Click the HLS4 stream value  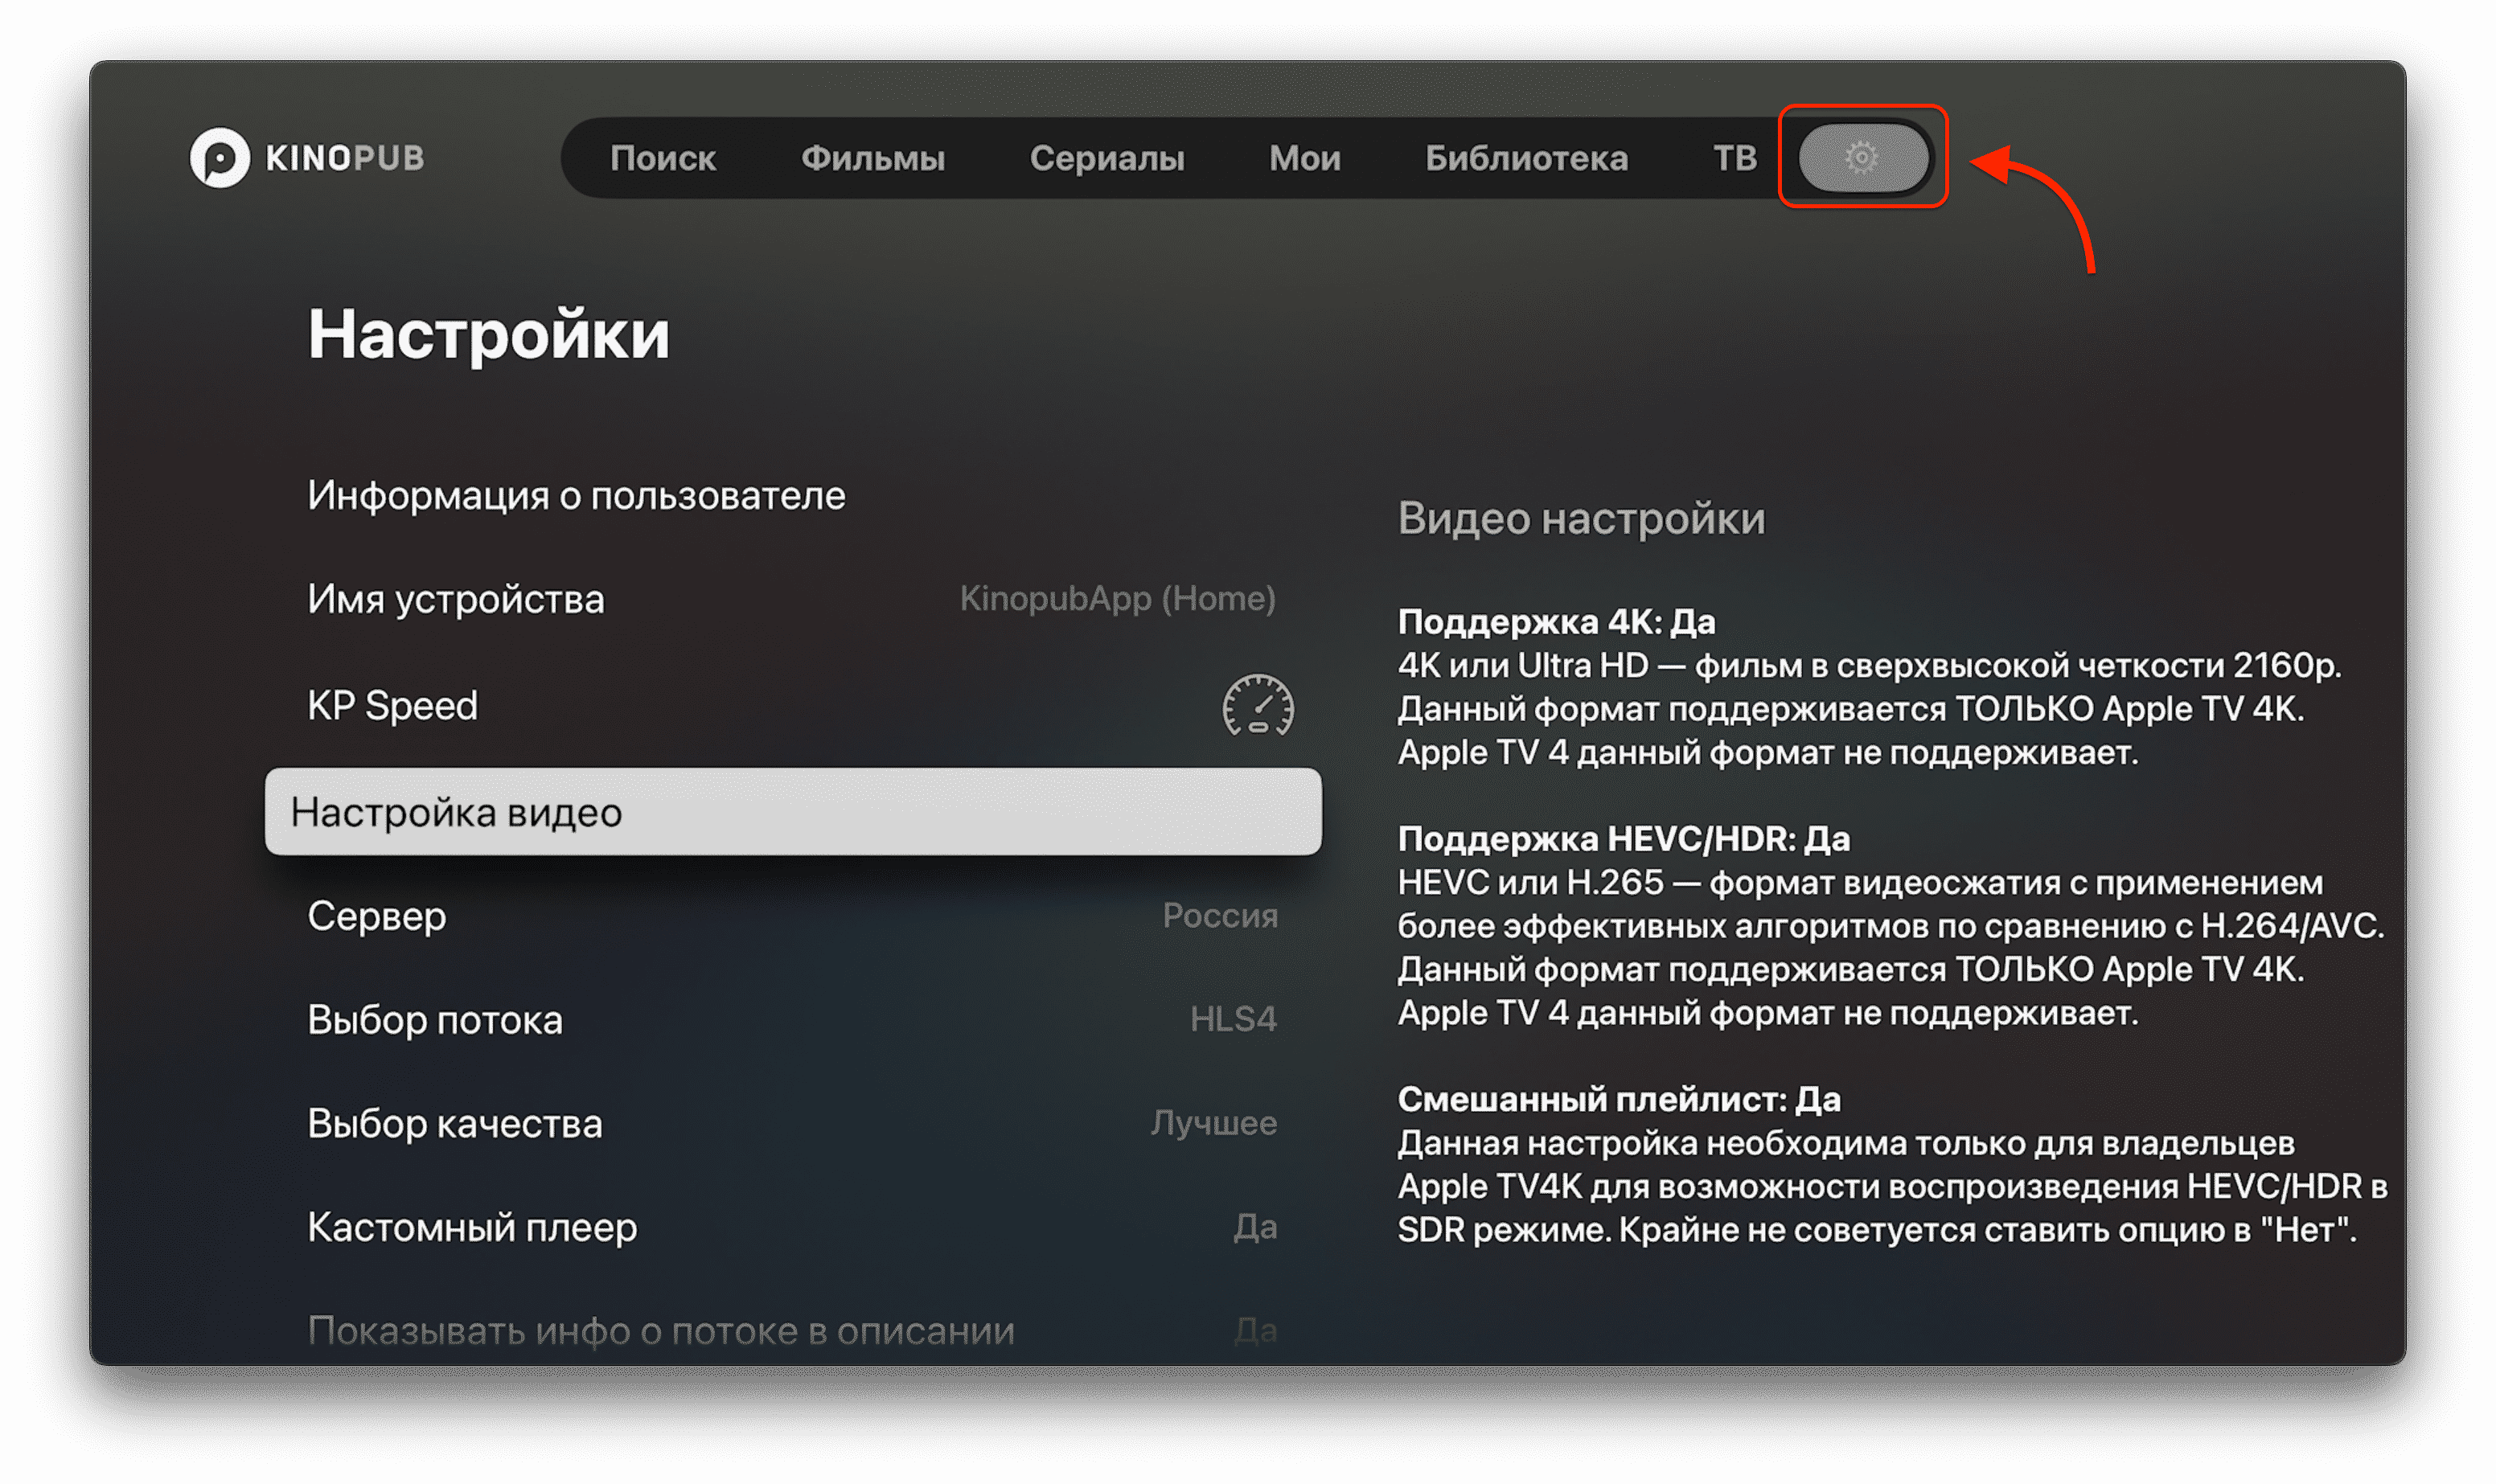pos(1233,1019)
